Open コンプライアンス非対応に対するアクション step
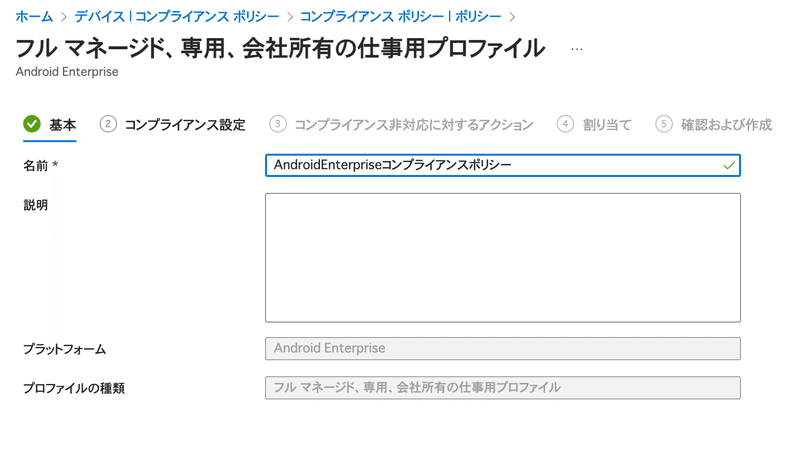This screenshot has height=469, width=800. point(401,125)
